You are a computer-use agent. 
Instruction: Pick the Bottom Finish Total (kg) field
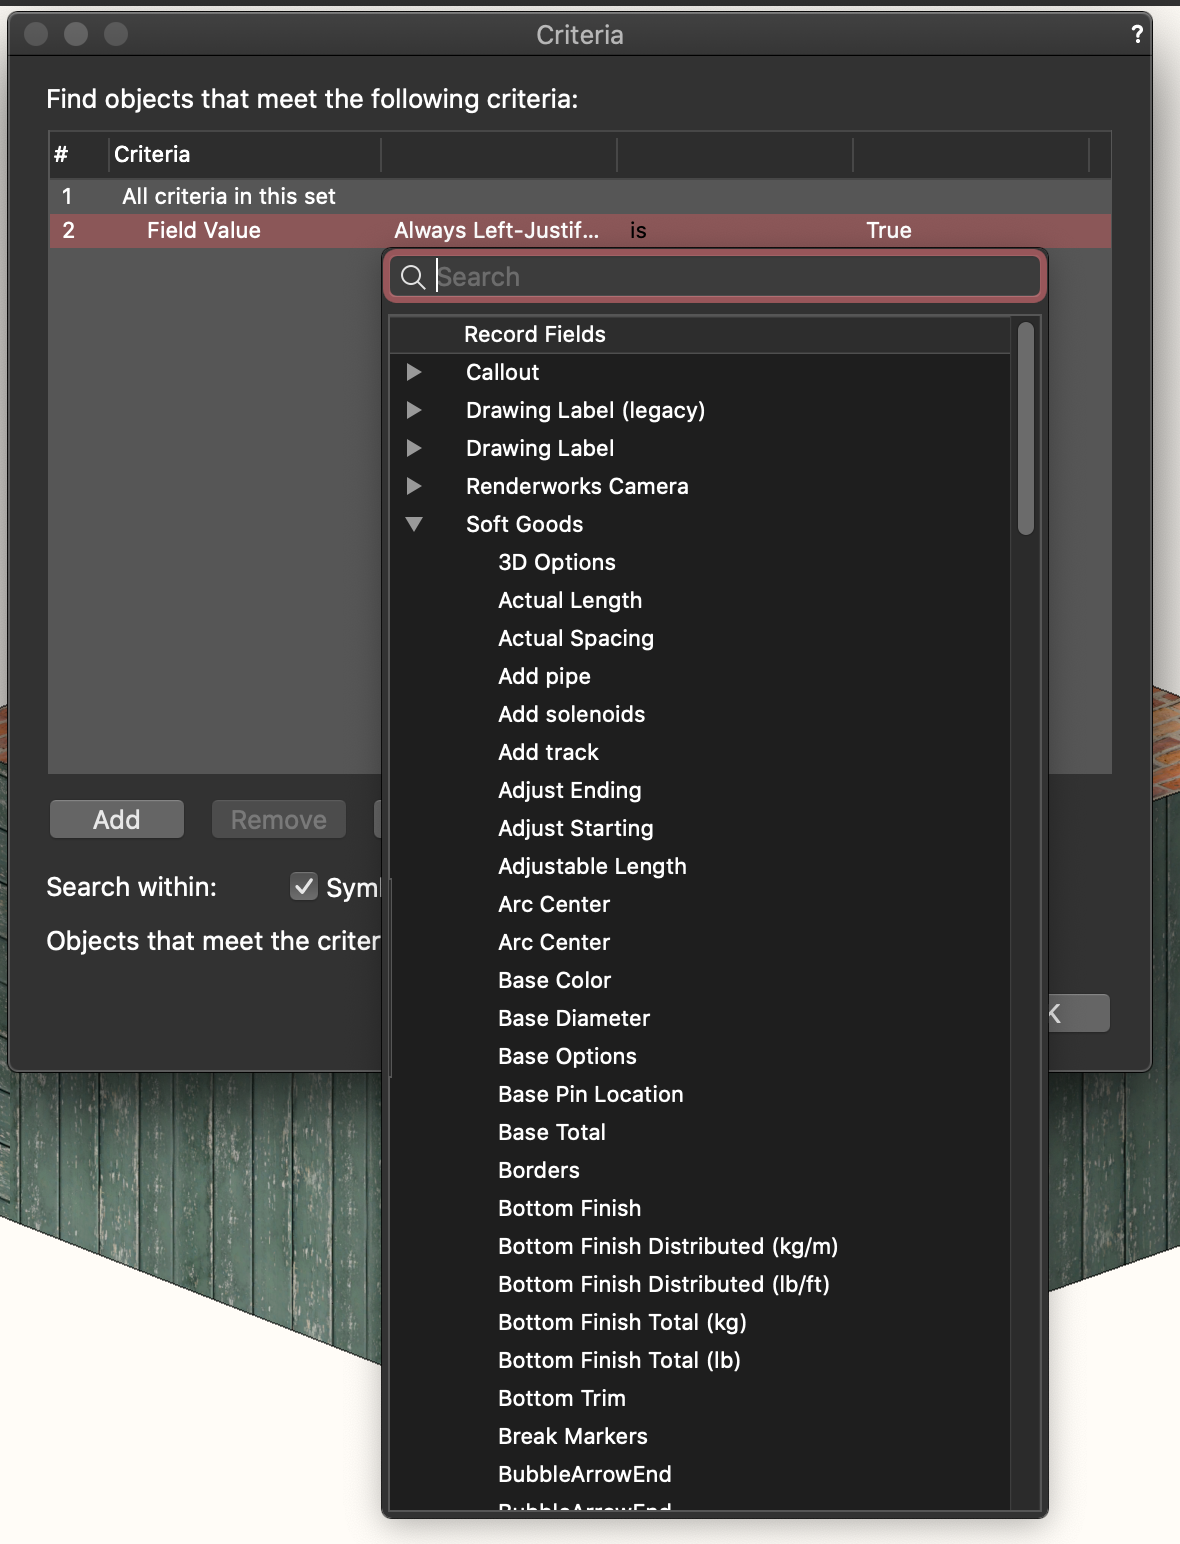click(x=622, y=1323)
